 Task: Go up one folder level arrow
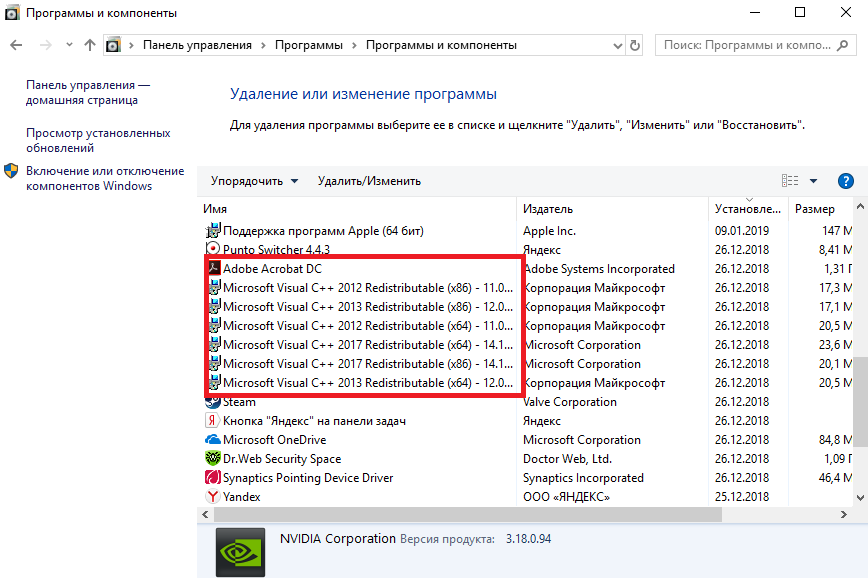point(90,45)
